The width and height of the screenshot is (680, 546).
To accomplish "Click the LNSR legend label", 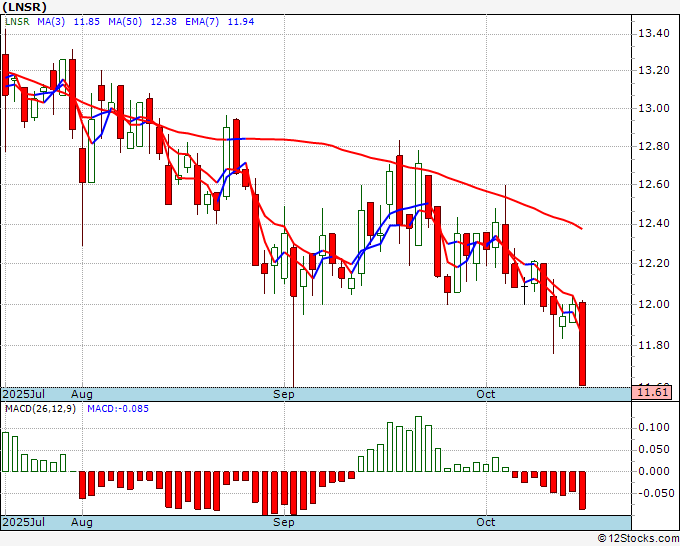I will coord(17,22).
